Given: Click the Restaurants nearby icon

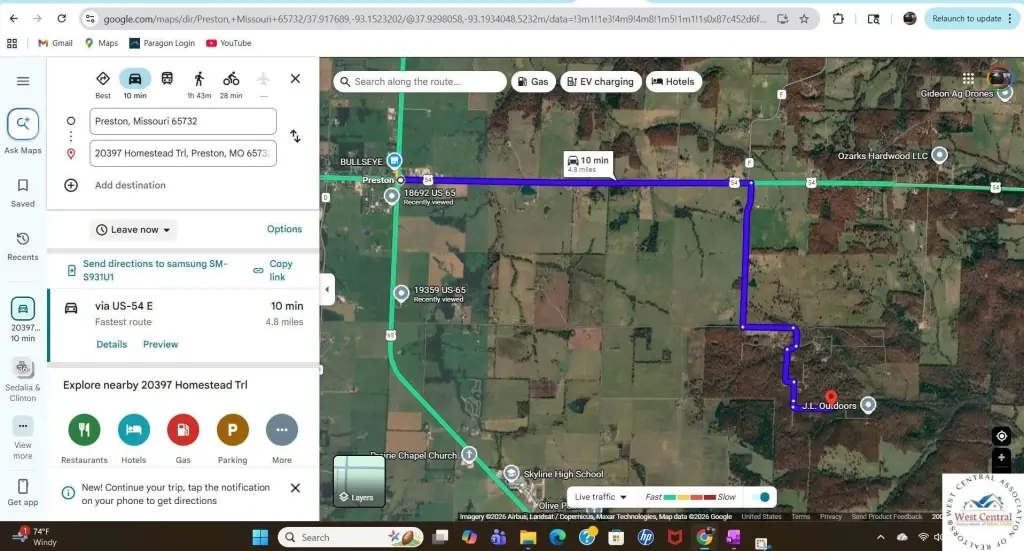Looking at the screenshot, I should 84,430.
